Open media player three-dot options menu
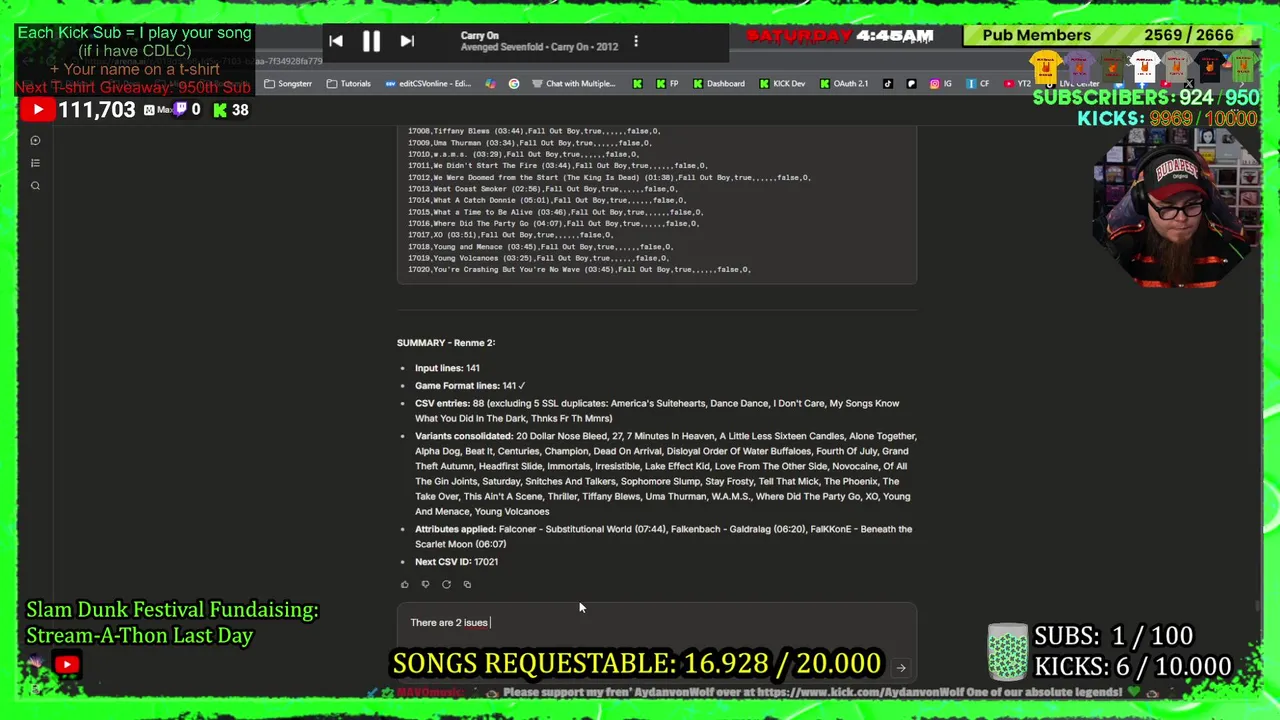1280x720 pixels. click(636, 41)
